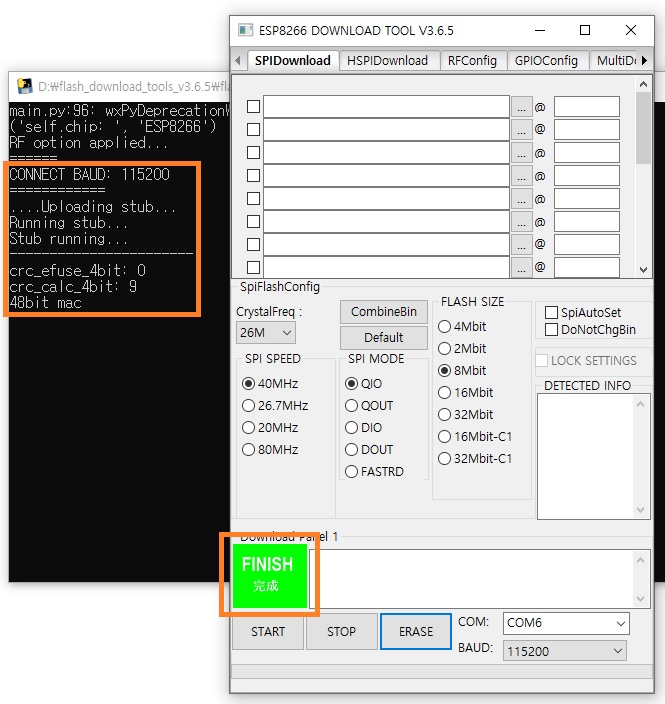Switch to the HSPIDownload tab

pos(387,61)
